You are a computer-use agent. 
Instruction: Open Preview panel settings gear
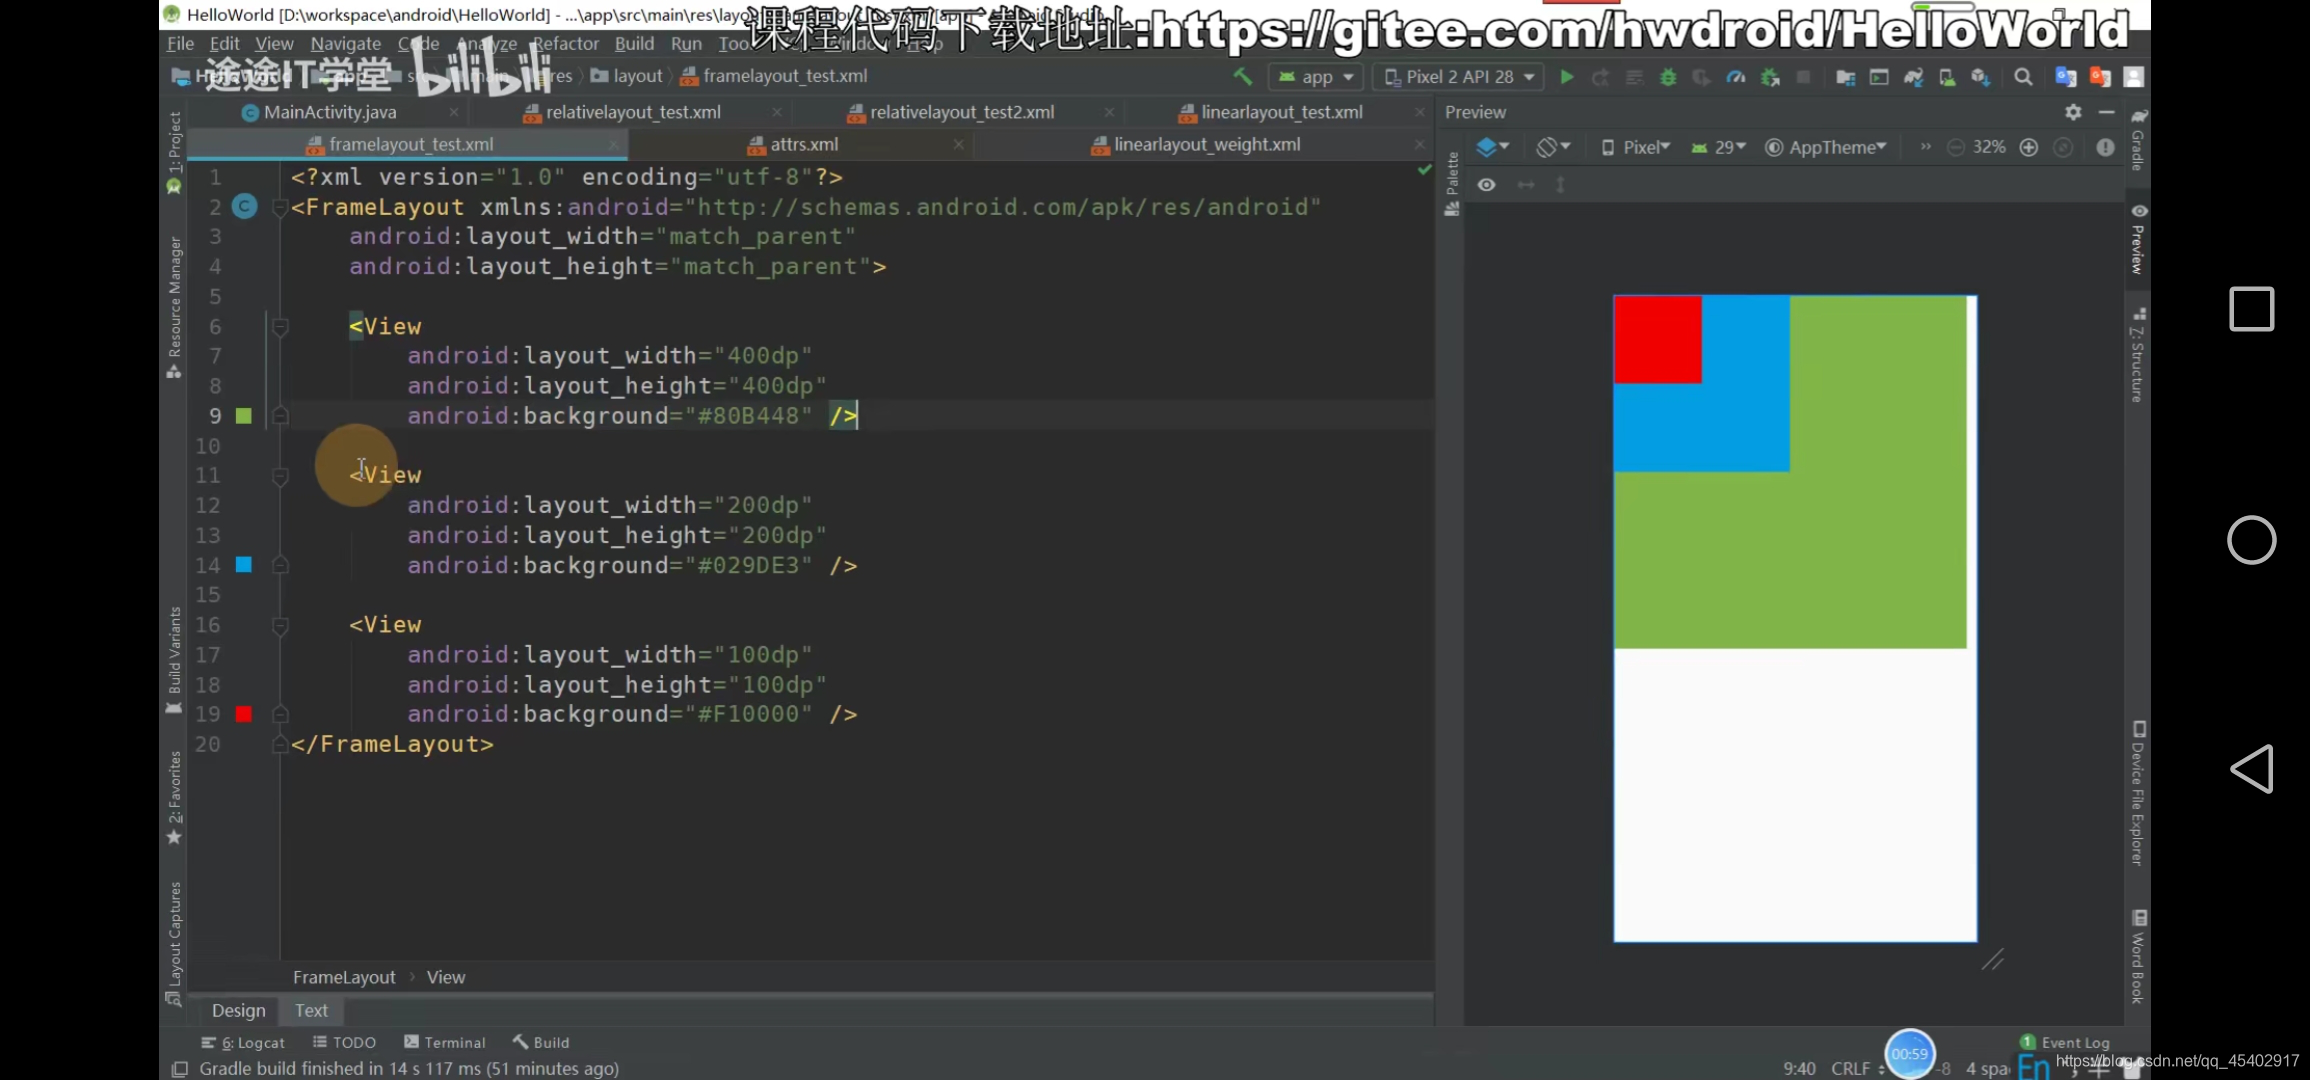(2073, 112)
